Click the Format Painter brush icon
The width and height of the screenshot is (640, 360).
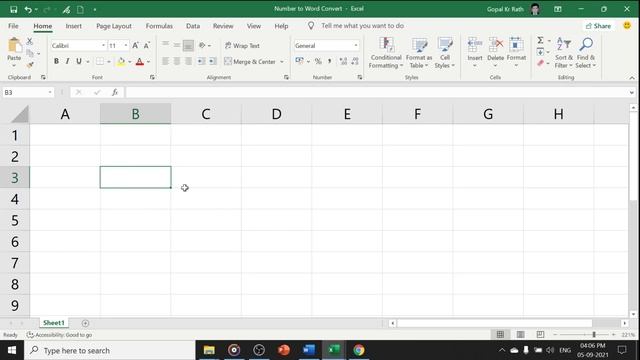pyautogui.click(x=29, y=65)
